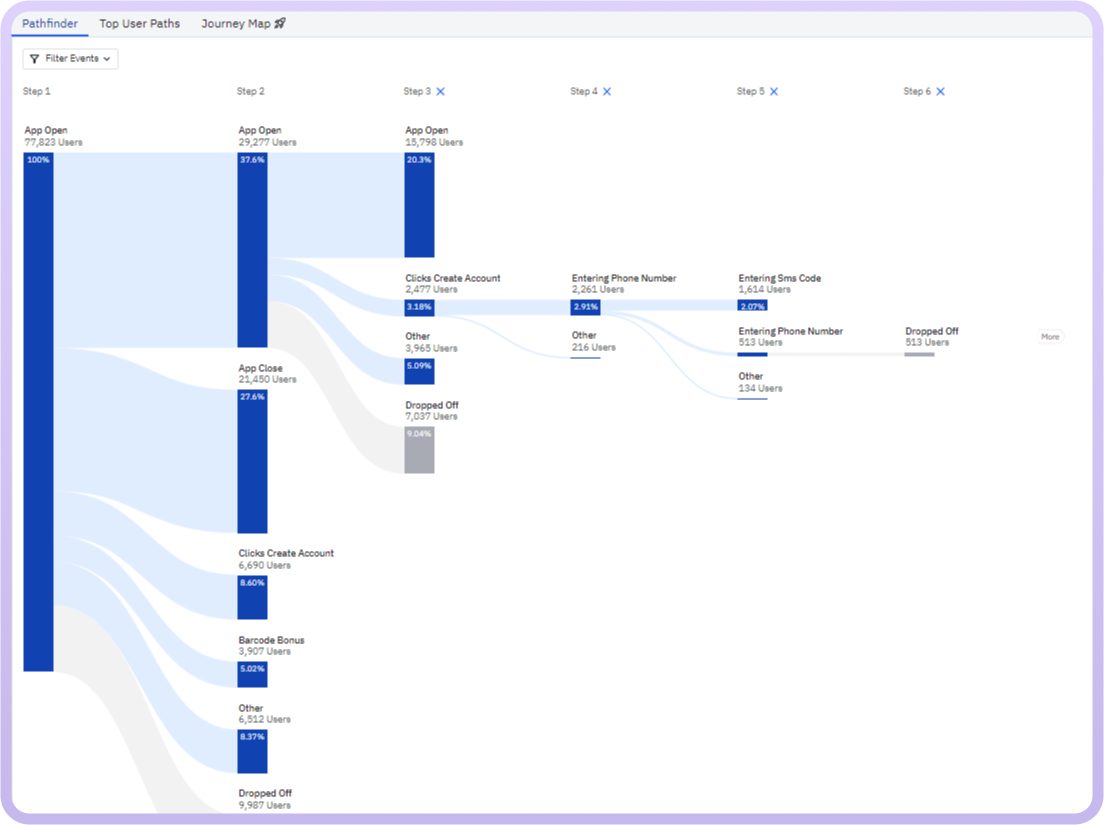1104x825 pixels.
Task: Select the Pathfinder tab
Action: tap(50, 23)
